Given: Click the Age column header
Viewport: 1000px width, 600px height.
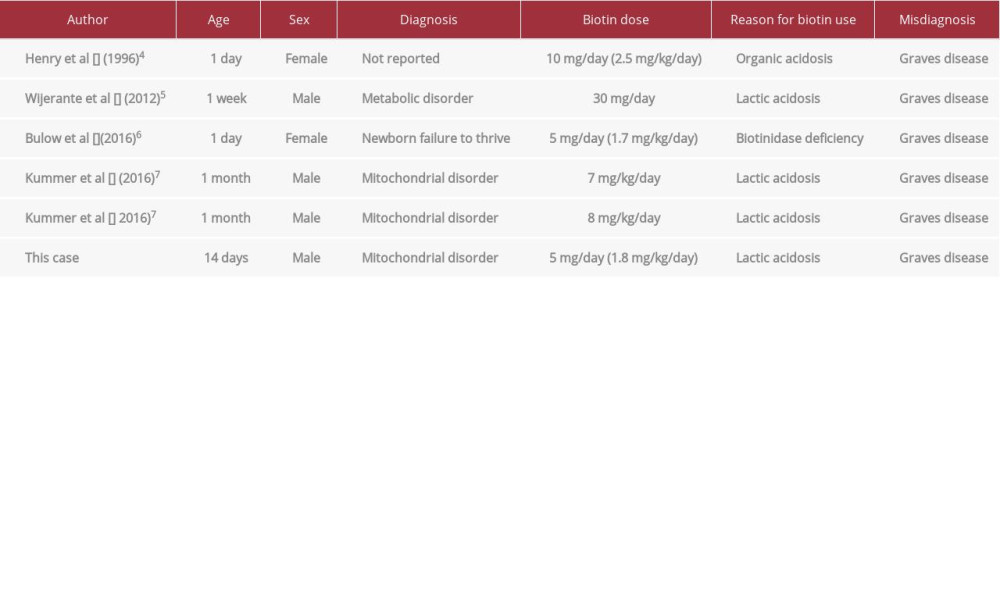Looking at the screenshot, I should point(218,20).
